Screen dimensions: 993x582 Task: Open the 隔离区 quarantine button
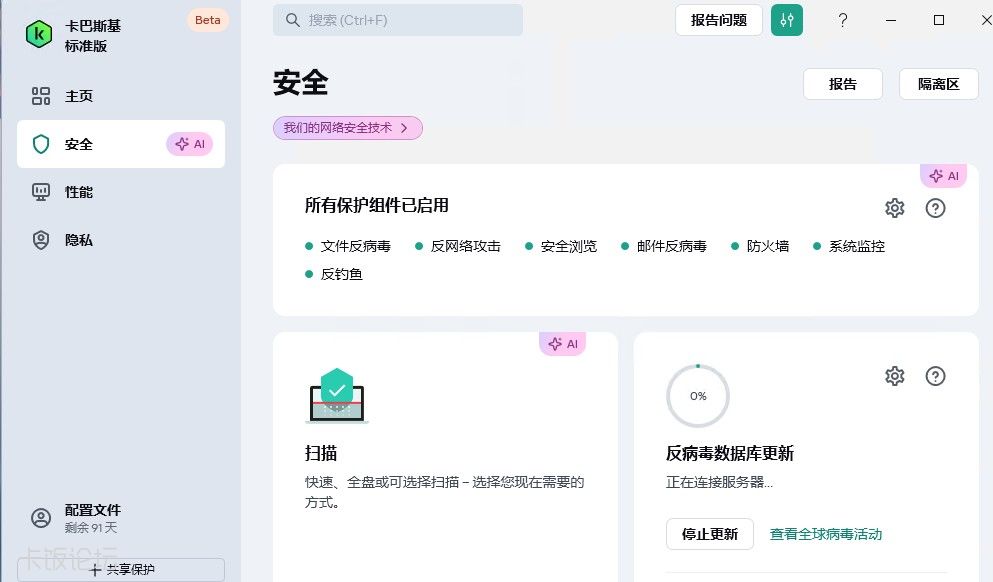click(x=938, y=84)
